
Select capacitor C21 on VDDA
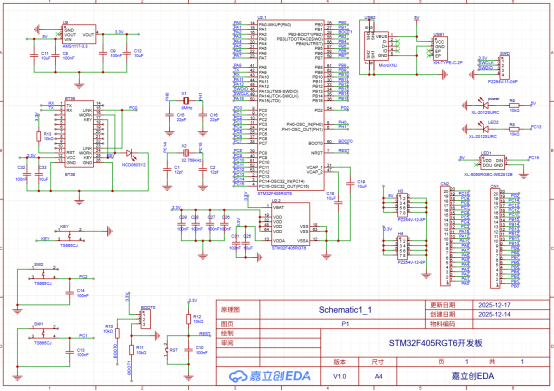coord(236,243)
